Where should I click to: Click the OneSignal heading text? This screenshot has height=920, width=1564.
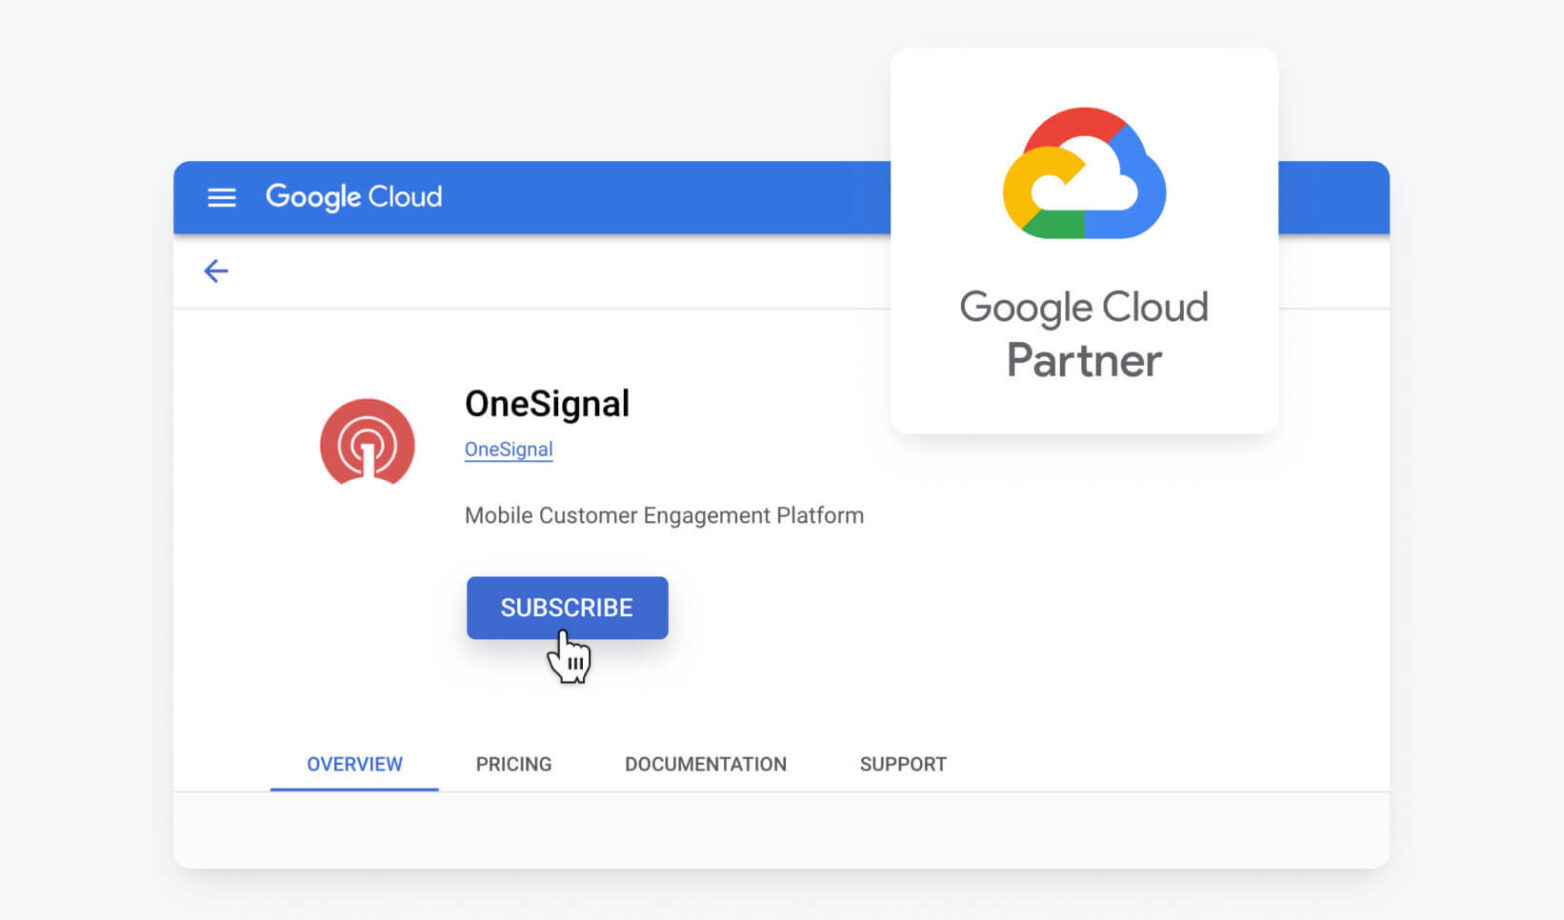pyautogui.click(x=547, y=404)
